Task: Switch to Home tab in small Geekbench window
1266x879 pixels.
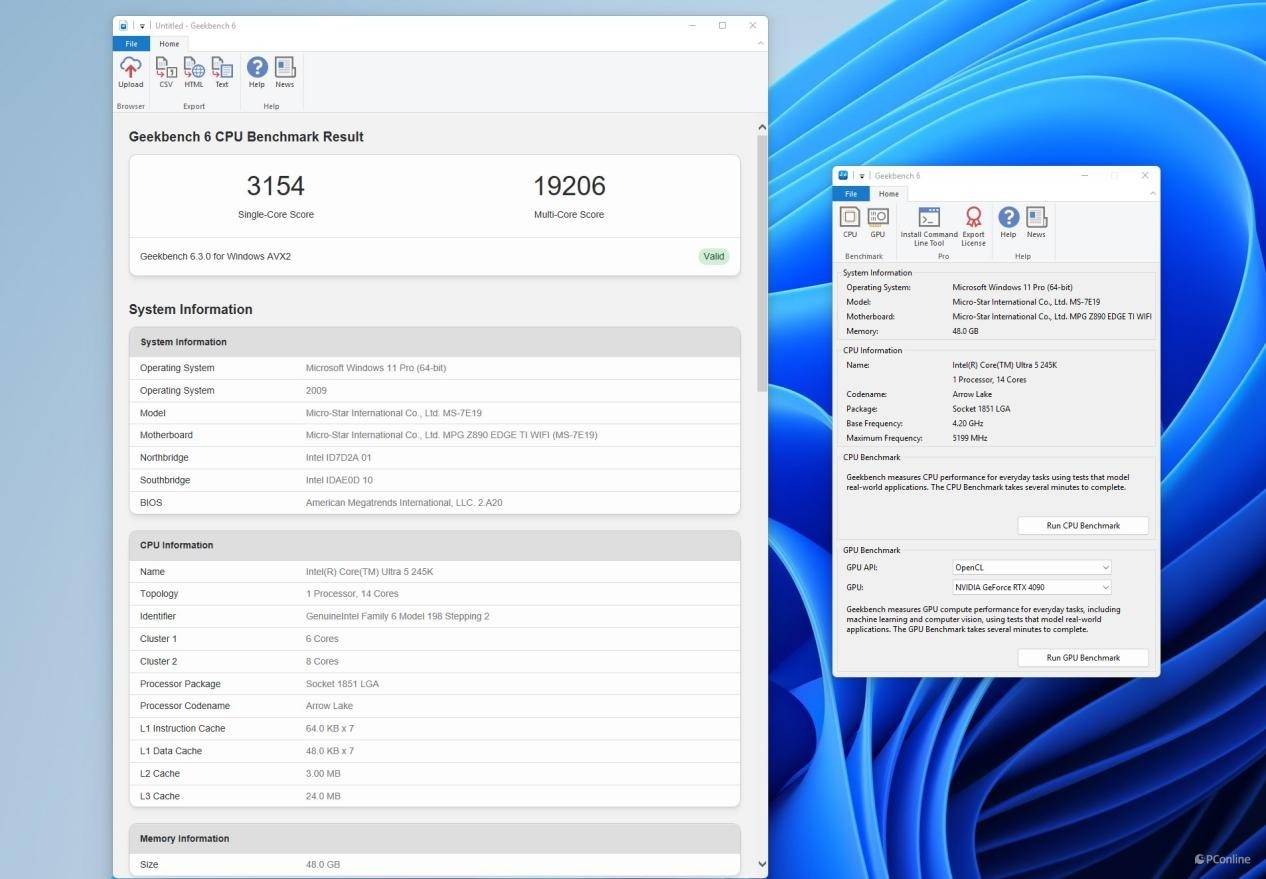Action: [888, 194]
